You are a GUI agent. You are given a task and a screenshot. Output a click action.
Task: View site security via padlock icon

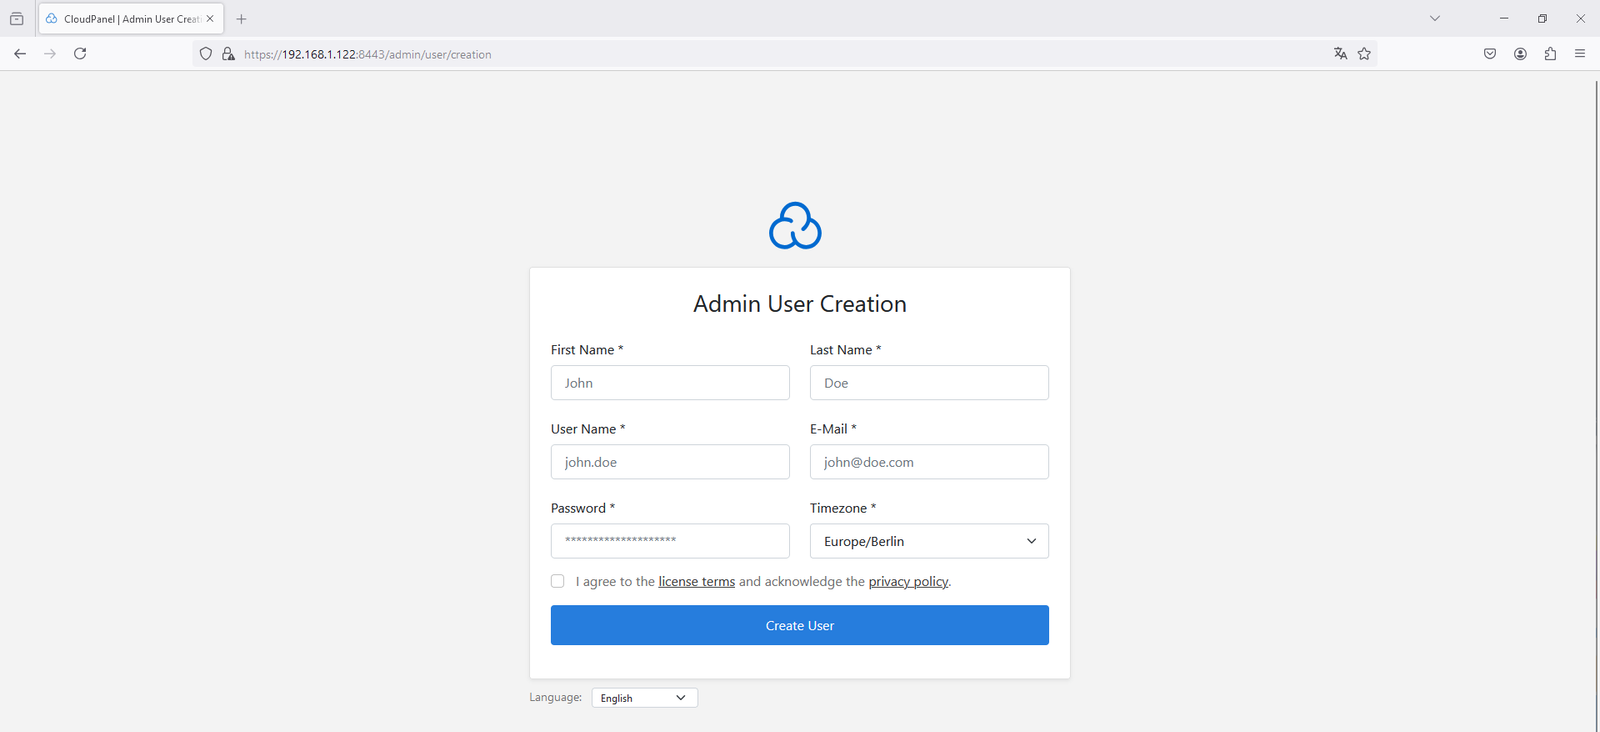pos(228,54)
